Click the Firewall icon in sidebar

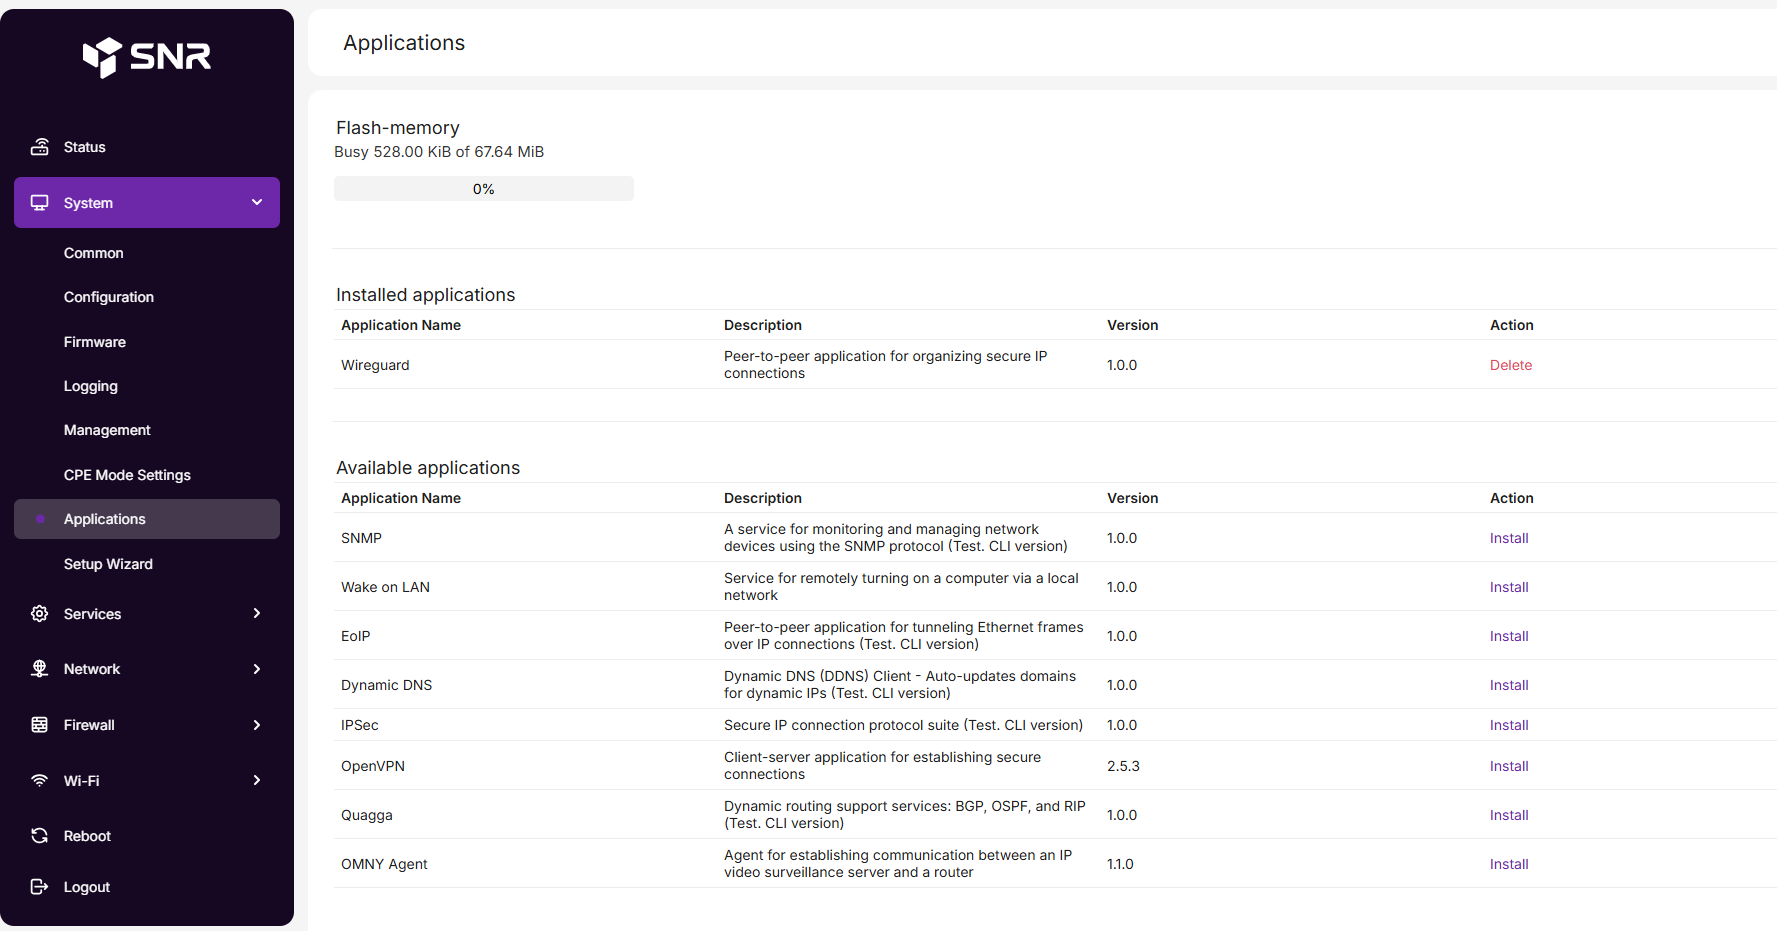click(40, 725)
